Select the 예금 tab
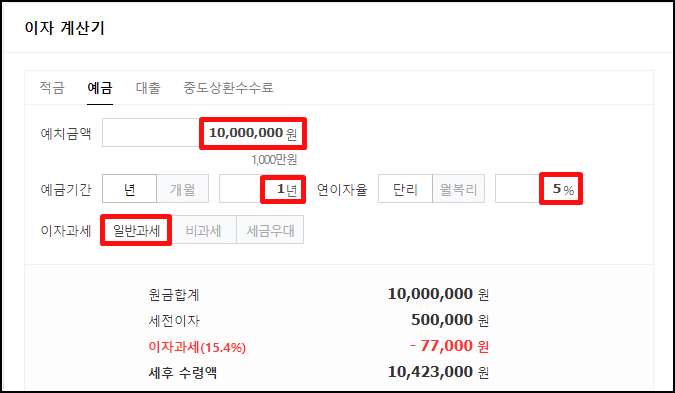The image size is (675, 393). click(x=100, y=88)
